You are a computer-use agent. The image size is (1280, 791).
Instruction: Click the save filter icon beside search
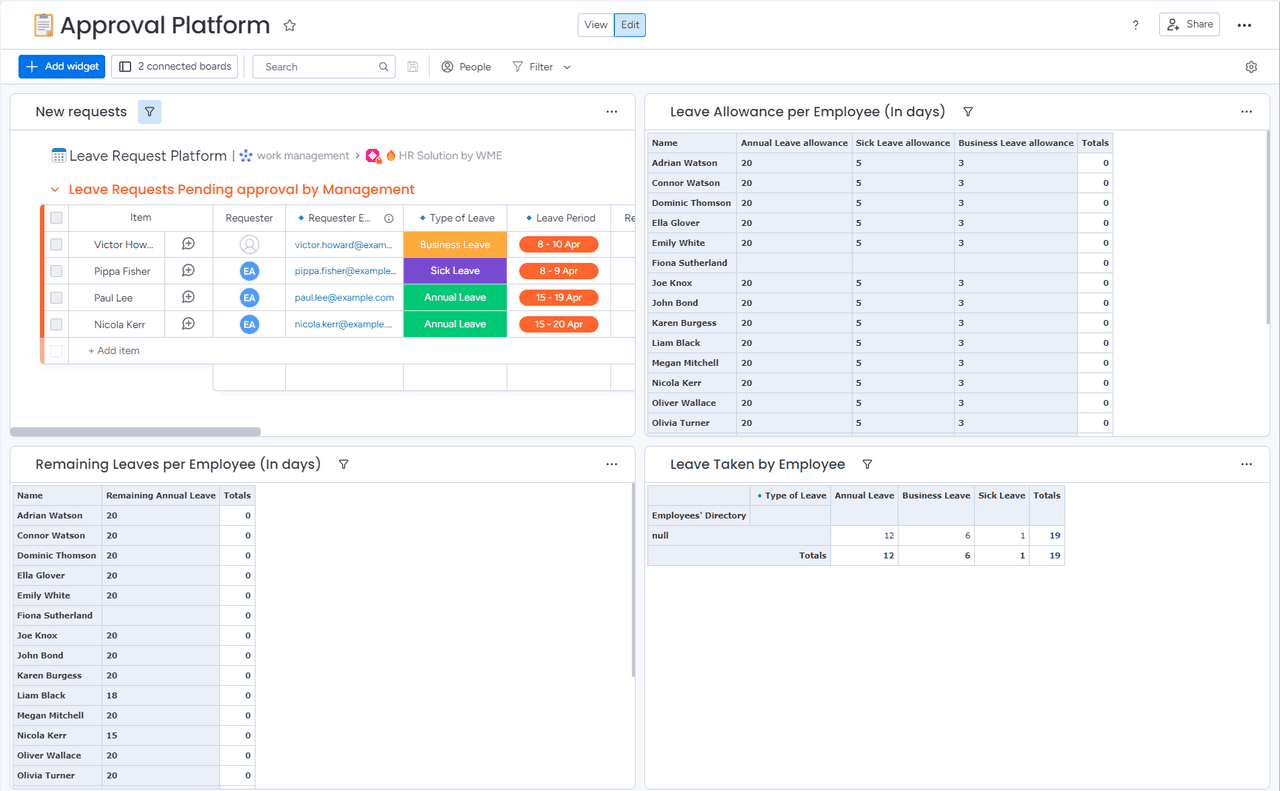pyautogui.click(x=412, y=67)
